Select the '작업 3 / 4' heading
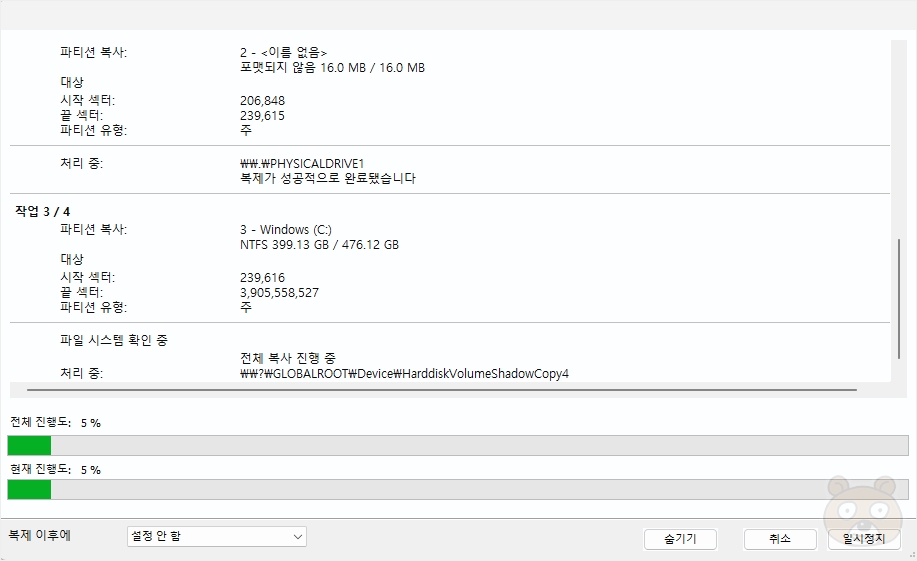 click(42, 211)
